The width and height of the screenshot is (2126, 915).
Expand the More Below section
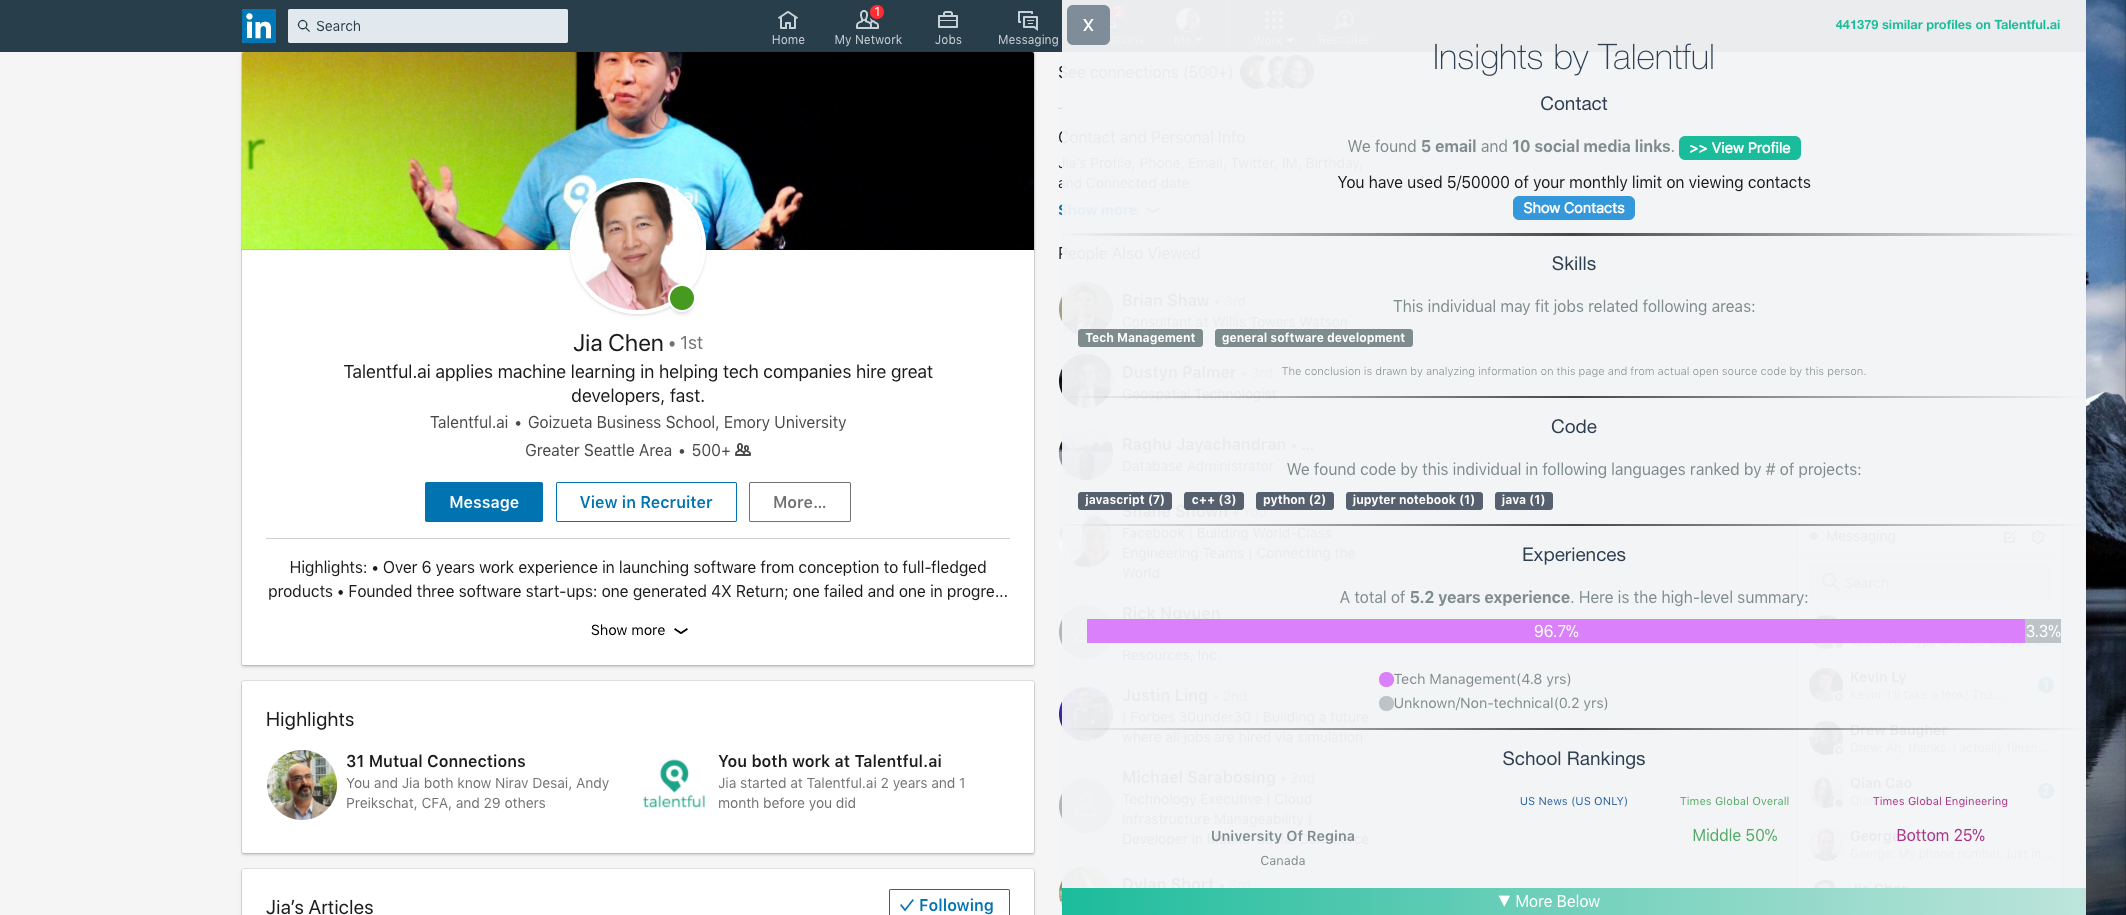coord(1548,900)
